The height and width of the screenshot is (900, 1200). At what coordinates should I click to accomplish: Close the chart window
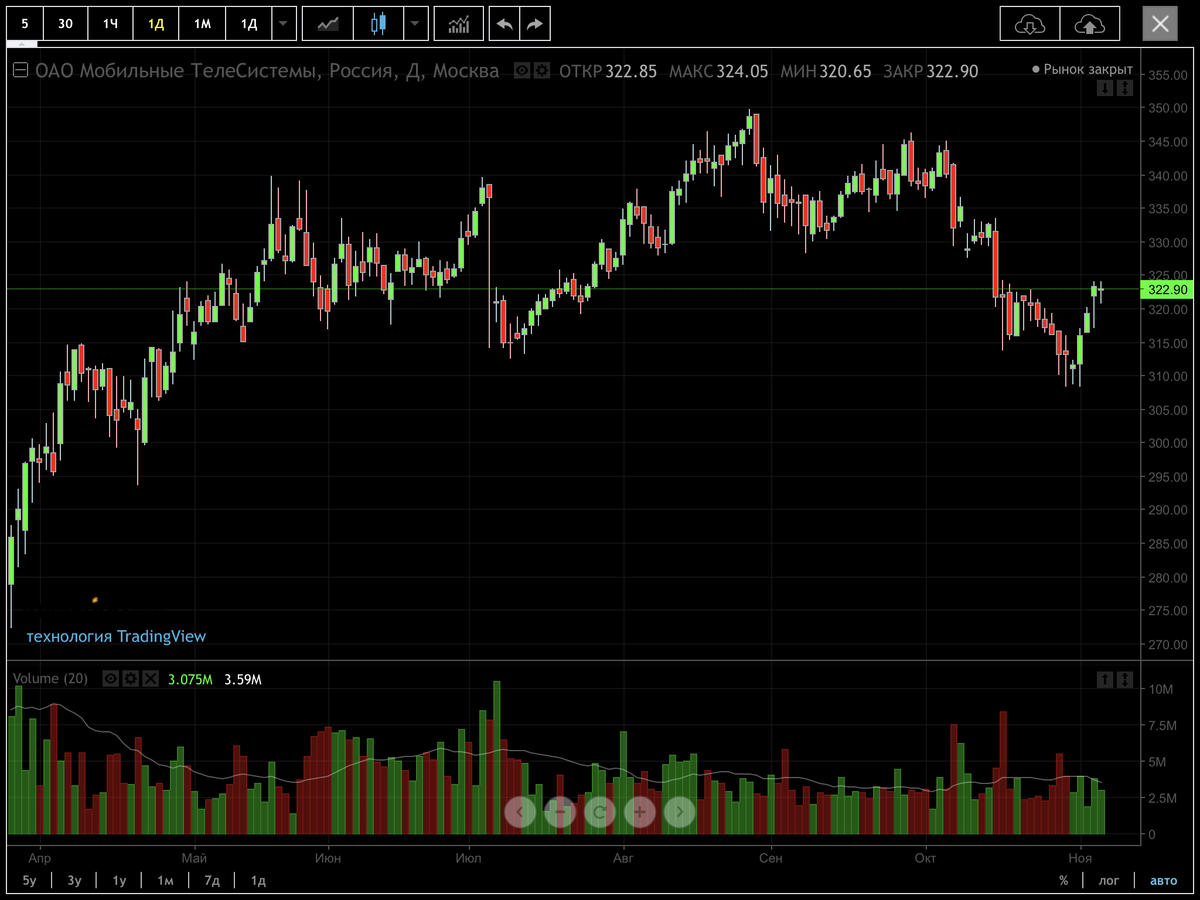(1160, 24)
